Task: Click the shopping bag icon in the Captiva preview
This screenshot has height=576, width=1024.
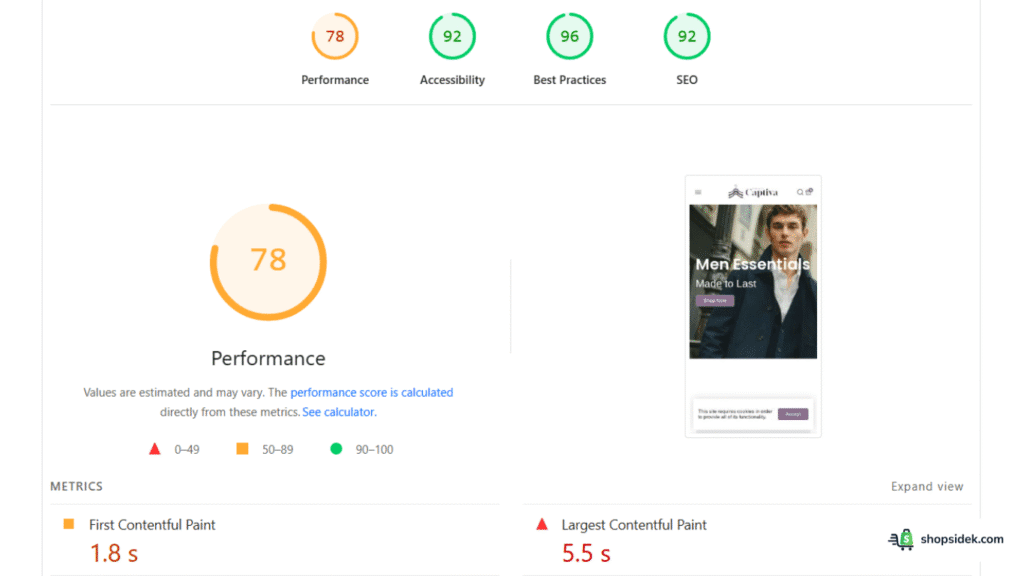Action: (x=810, y=192)
